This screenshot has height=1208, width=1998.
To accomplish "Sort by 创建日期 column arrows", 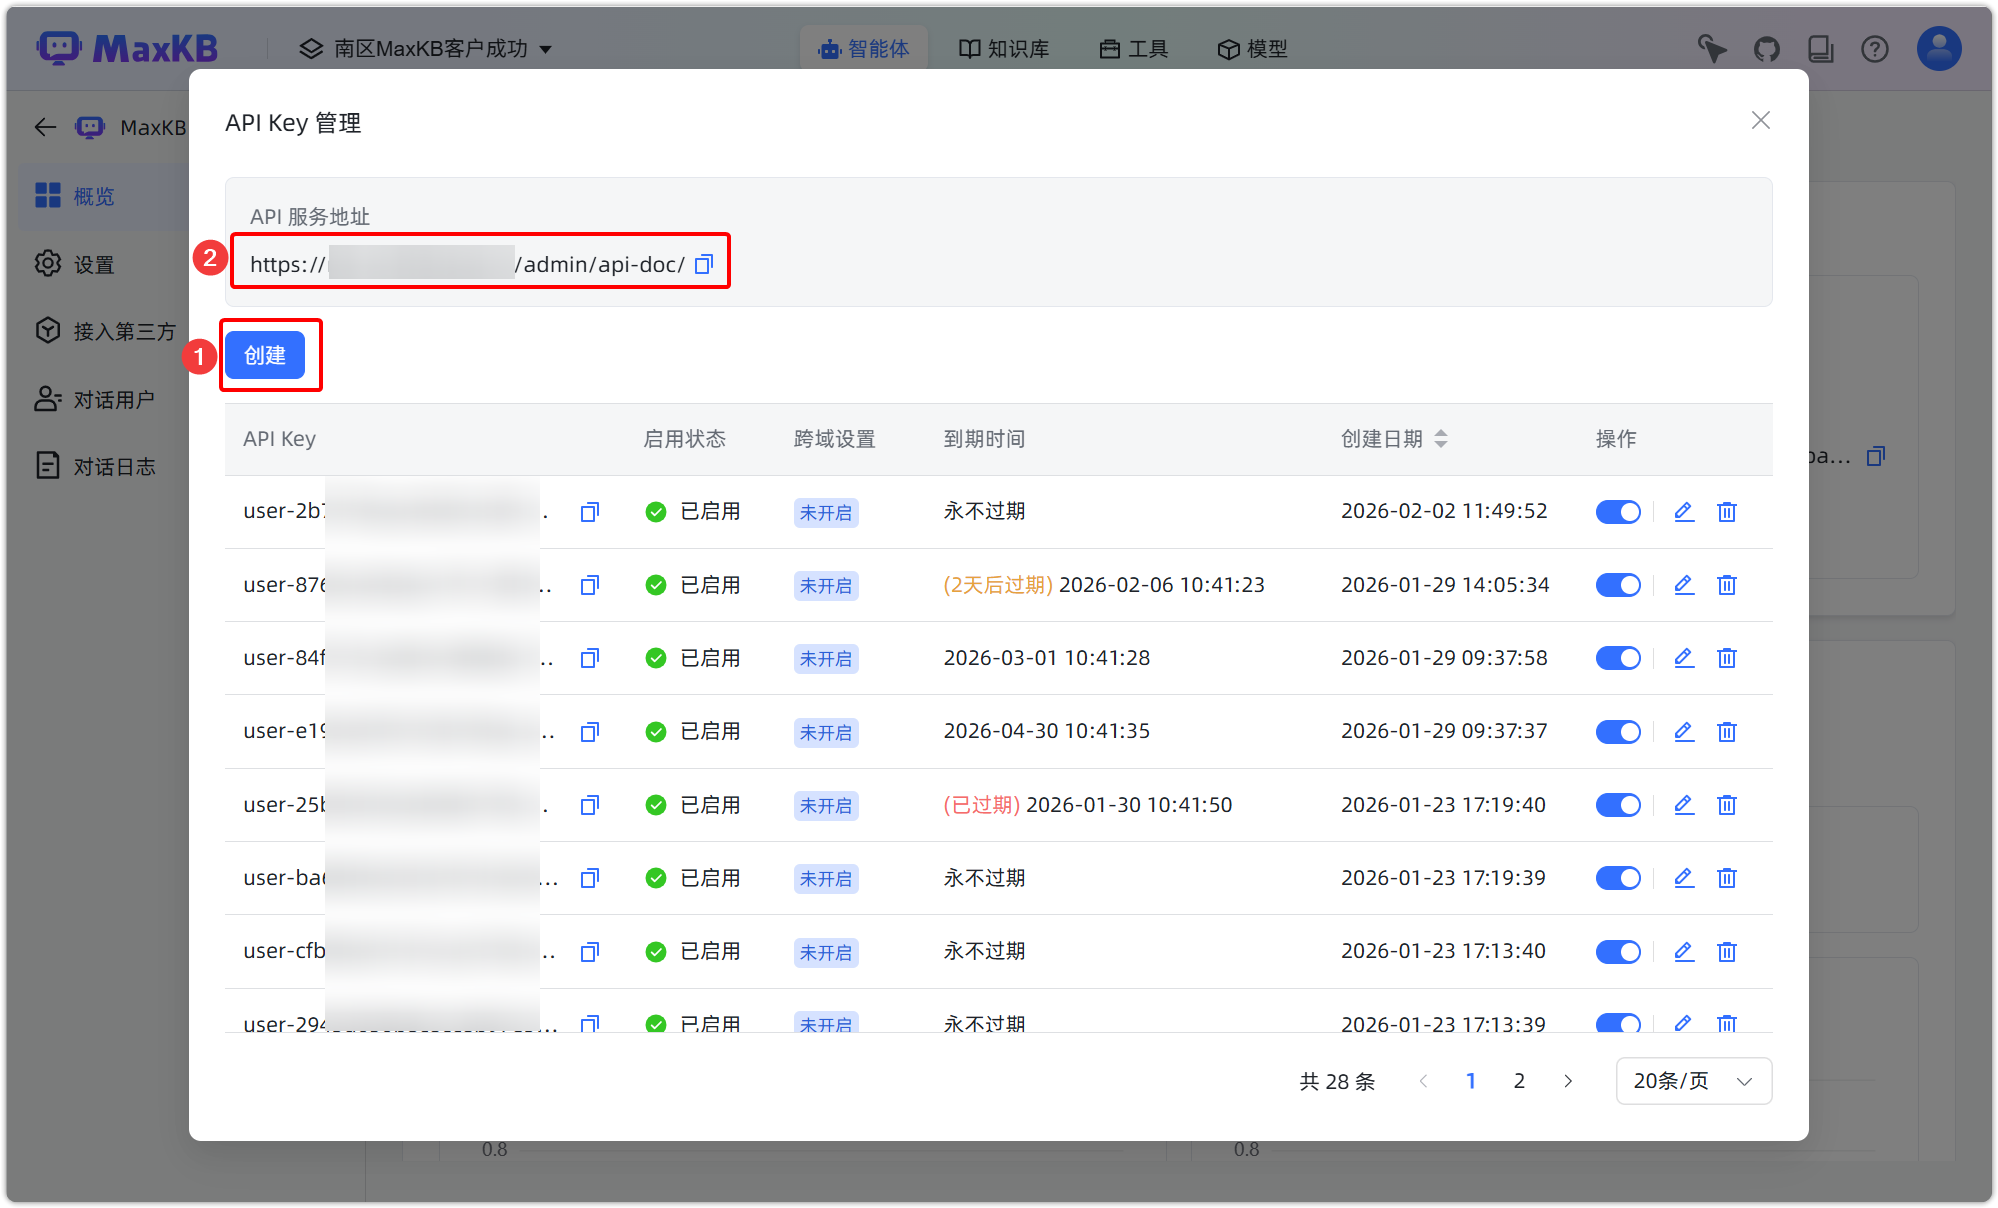I will point(1441,439).
